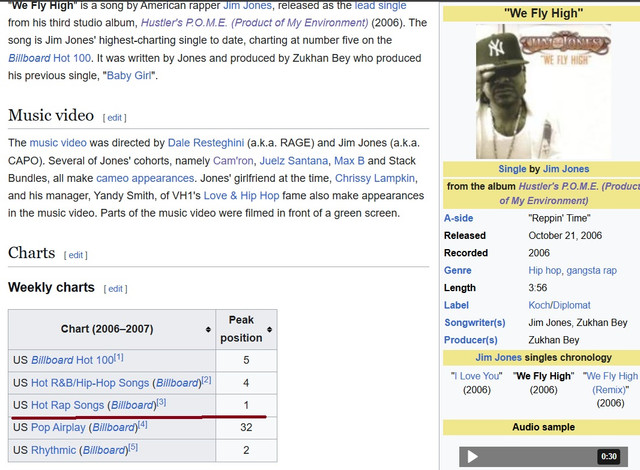Viewport: 640px width, 470px height.
Task: Open the Rhythmic chart link
Action: click(x=53, y=450)
